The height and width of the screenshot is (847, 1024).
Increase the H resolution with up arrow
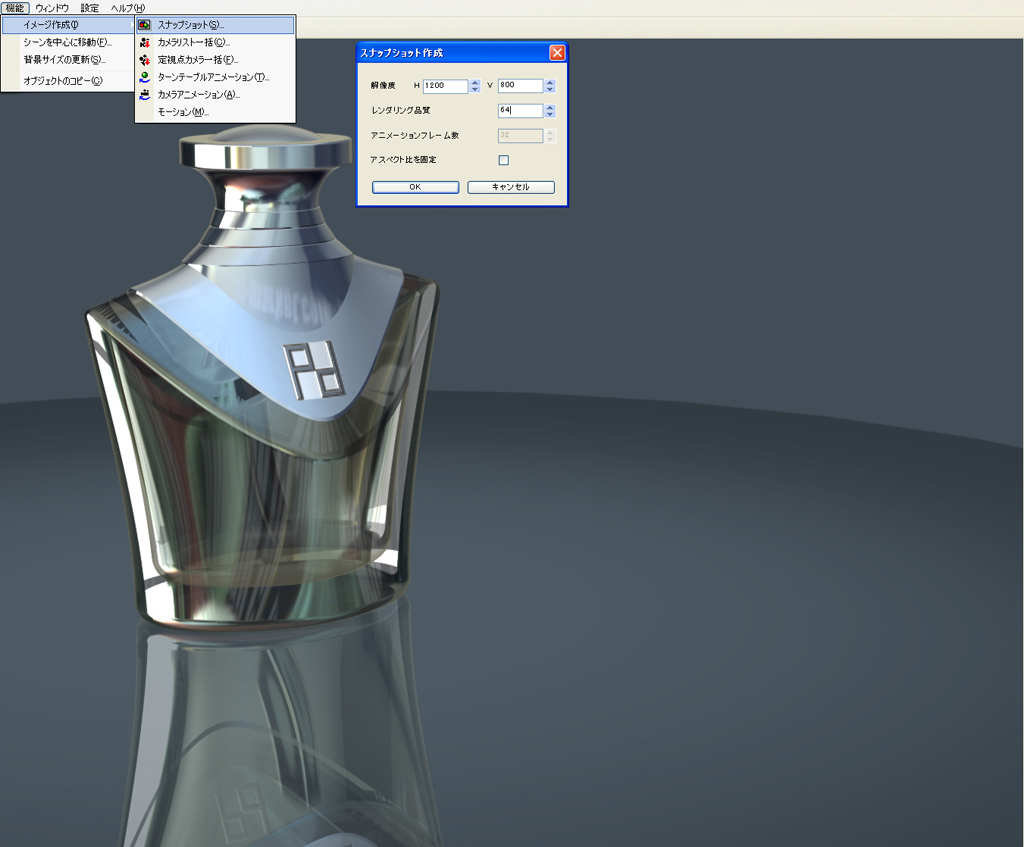click(475, 83)
